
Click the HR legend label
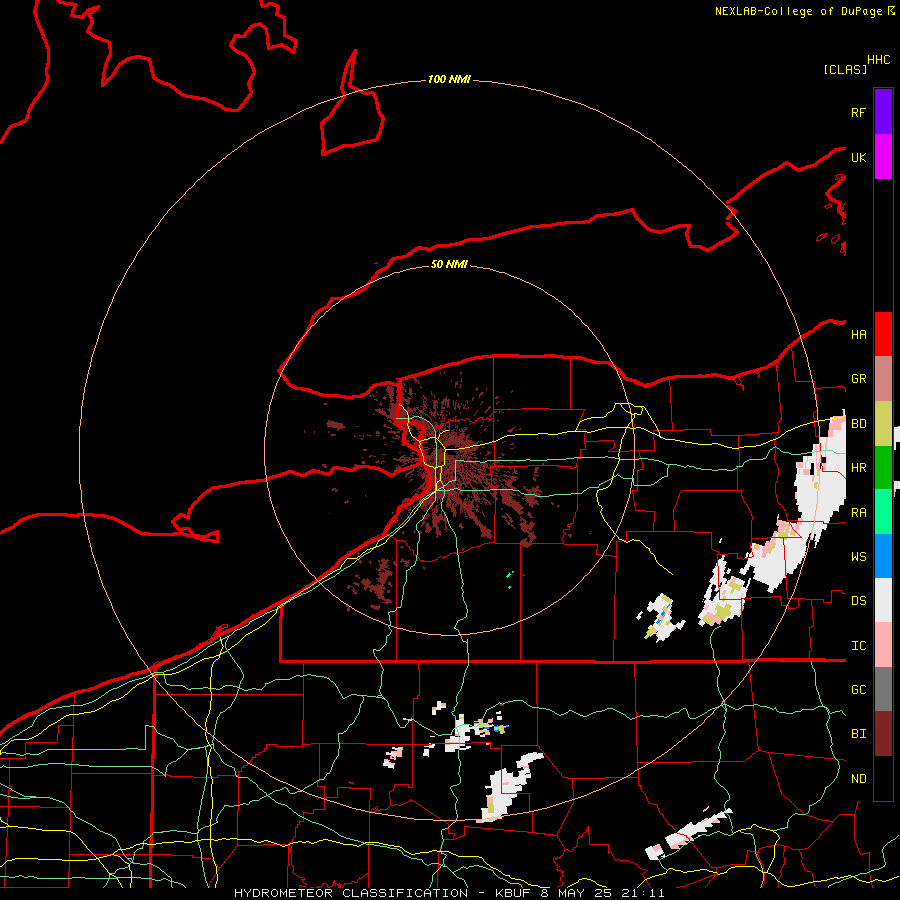pos(858,468)
